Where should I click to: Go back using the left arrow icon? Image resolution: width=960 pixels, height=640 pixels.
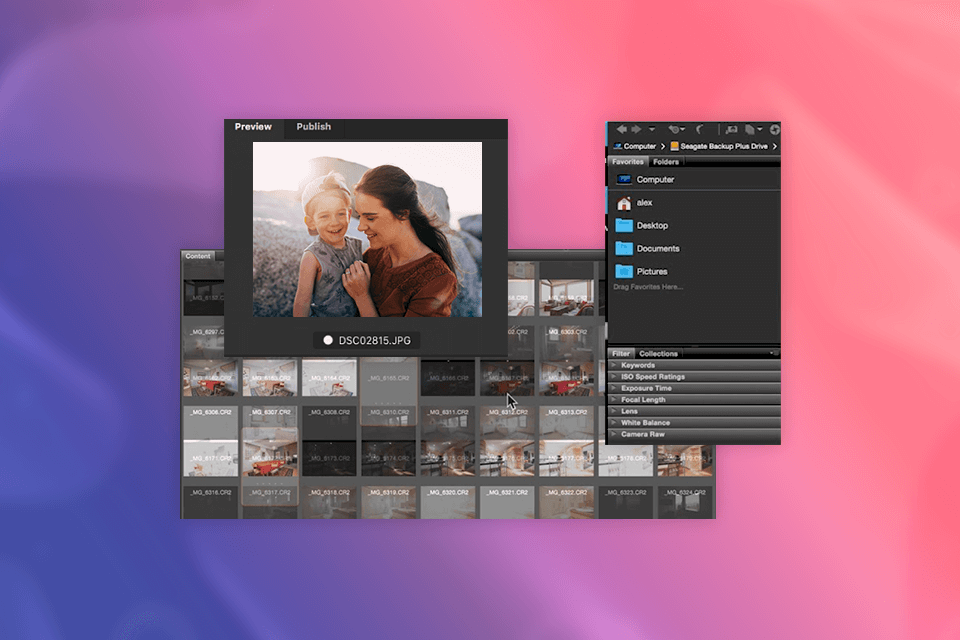point(621,129)
